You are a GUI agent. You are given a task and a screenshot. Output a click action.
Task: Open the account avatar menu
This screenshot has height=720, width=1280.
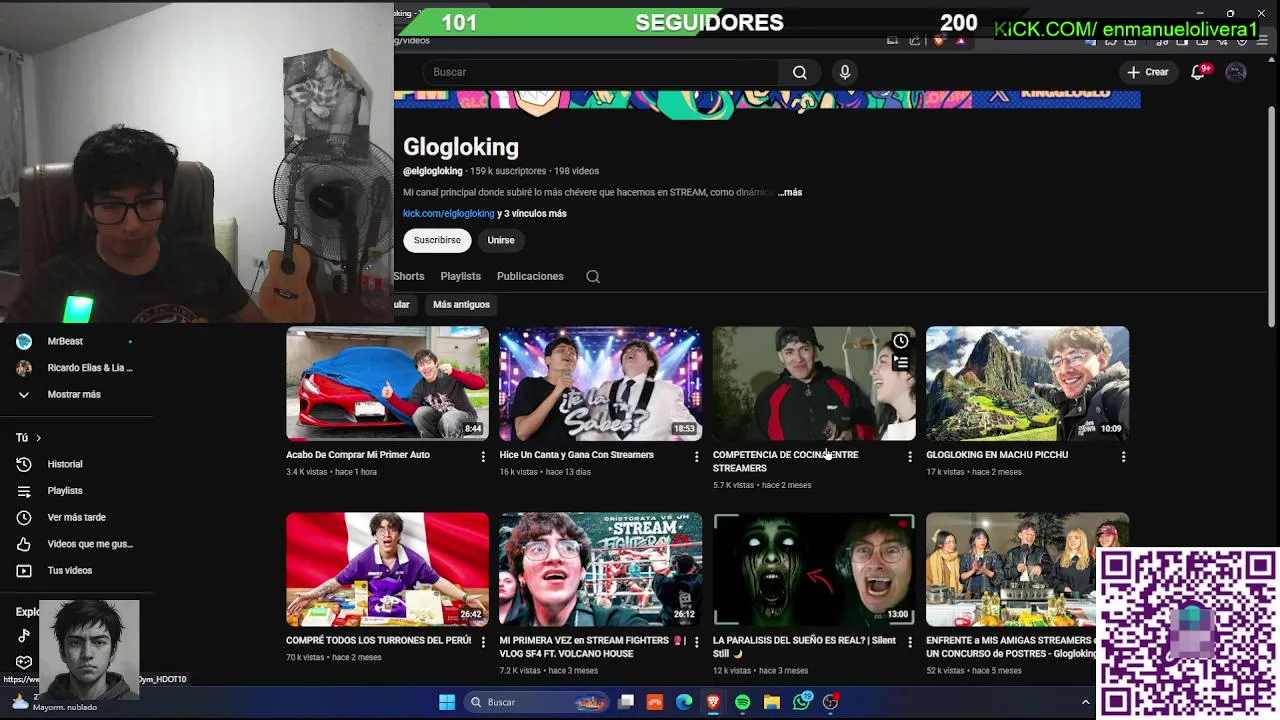[x=1236, y=72]
